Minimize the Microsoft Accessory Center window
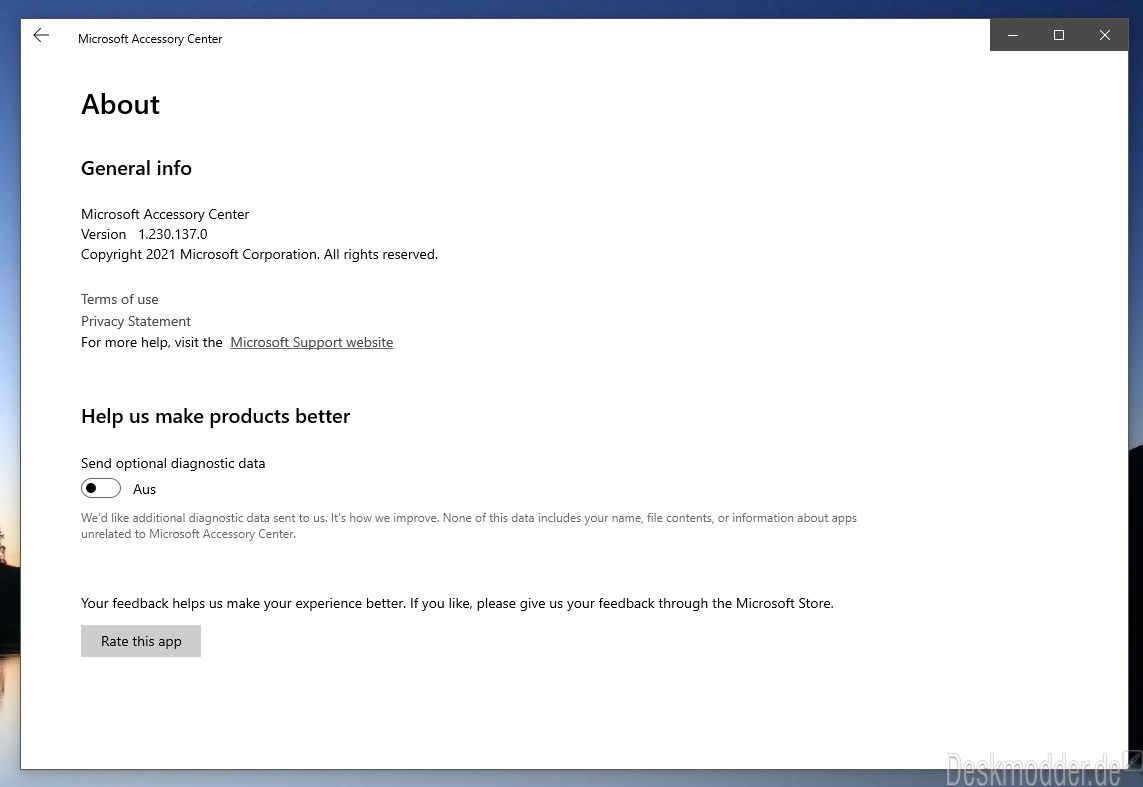The width and height of the screenshot is (1143, 787). click(1013, 36)
